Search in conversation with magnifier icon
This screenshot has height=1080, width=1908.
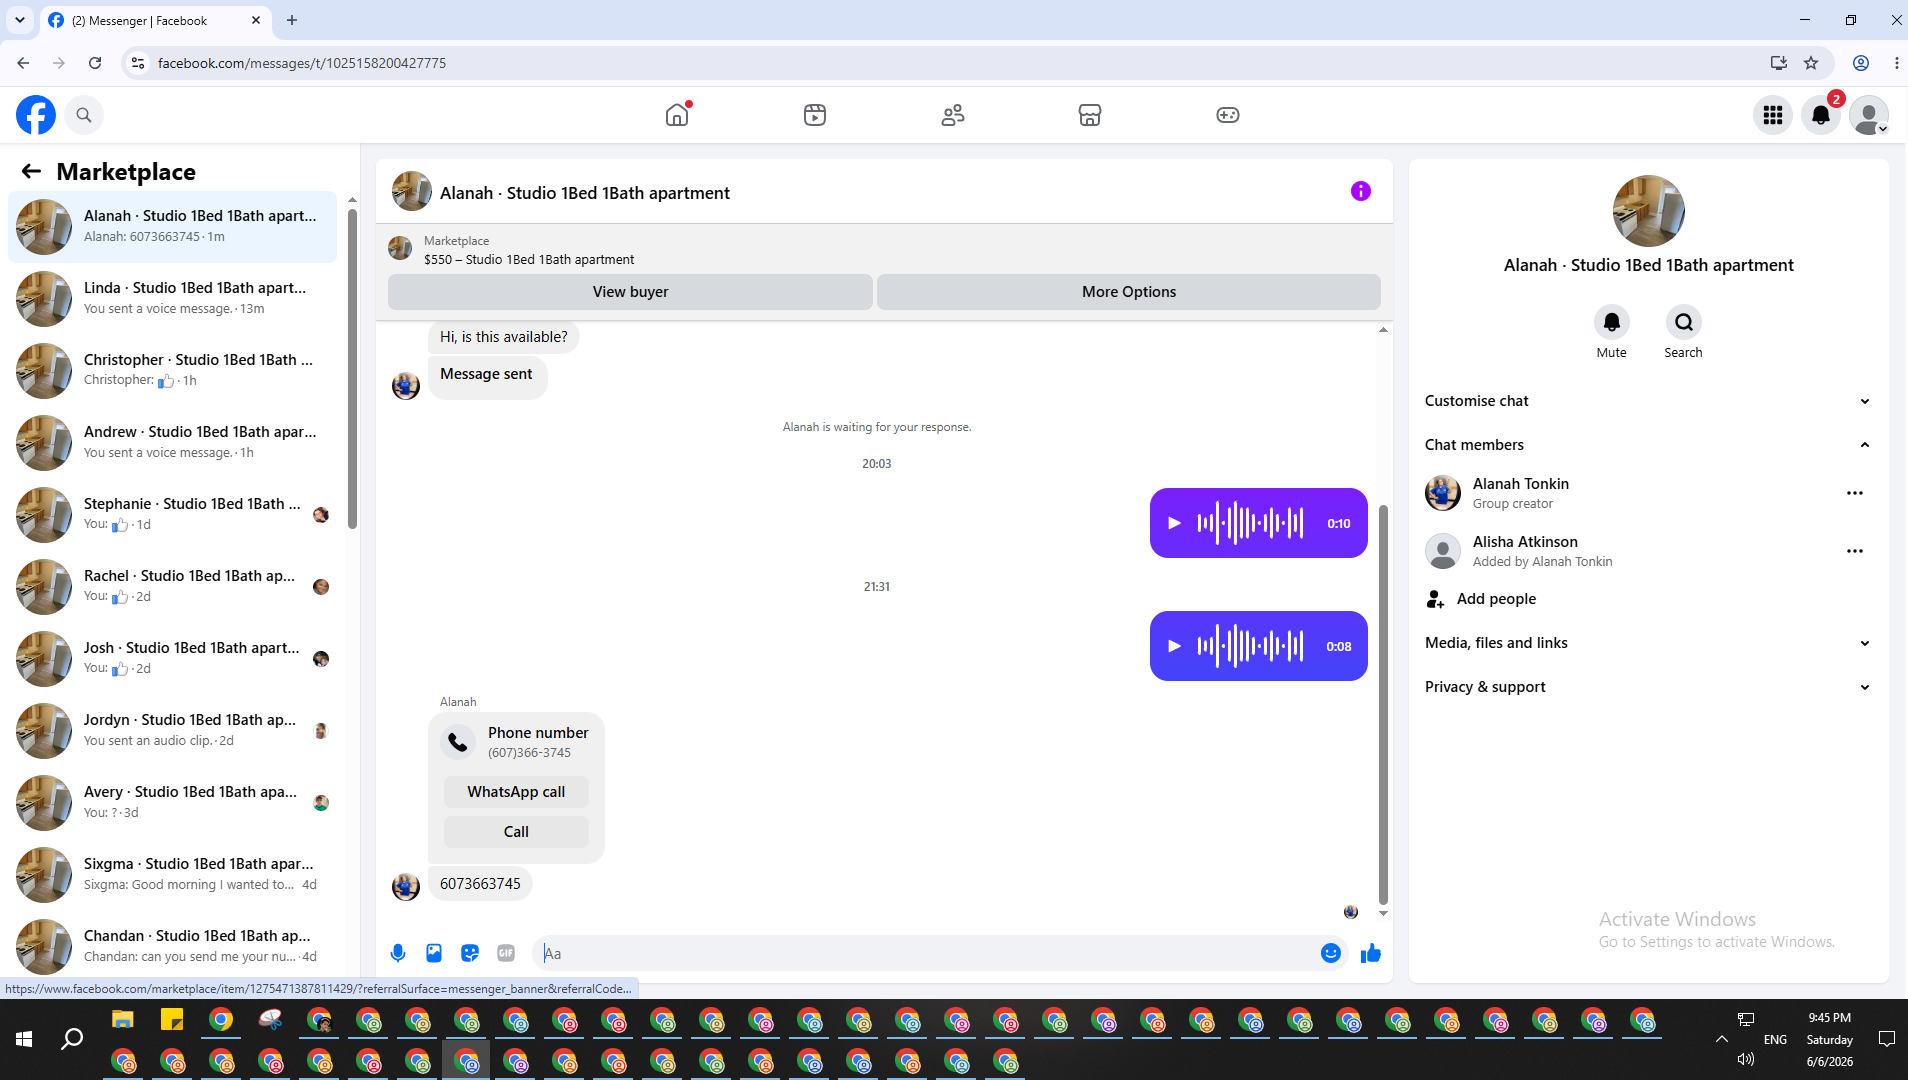tap(1684, 322)
